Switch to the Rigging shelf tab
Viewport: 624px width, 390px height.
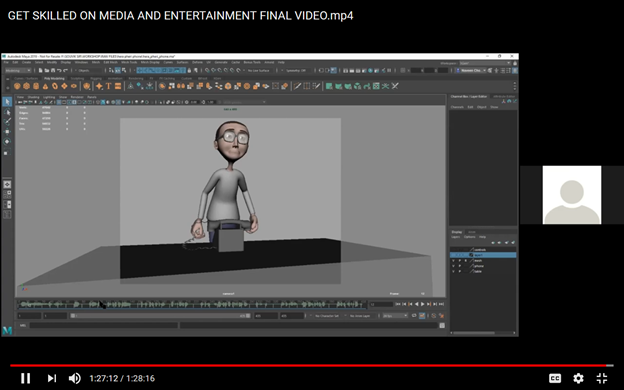coord(96,78)
